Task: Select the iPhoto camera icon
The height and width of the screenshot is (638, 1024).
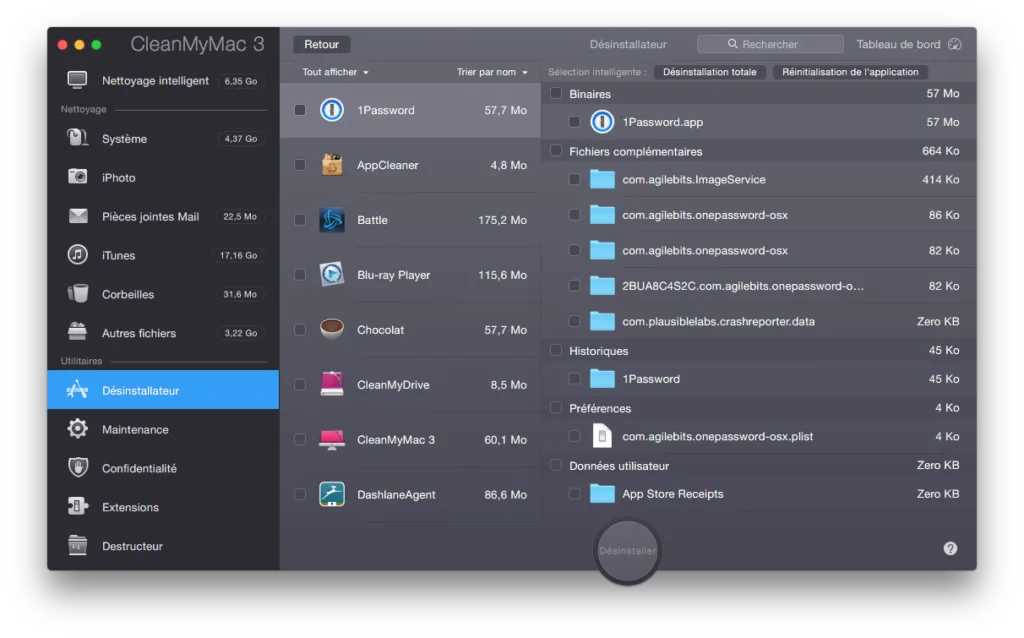Action: tap(78, 176)
